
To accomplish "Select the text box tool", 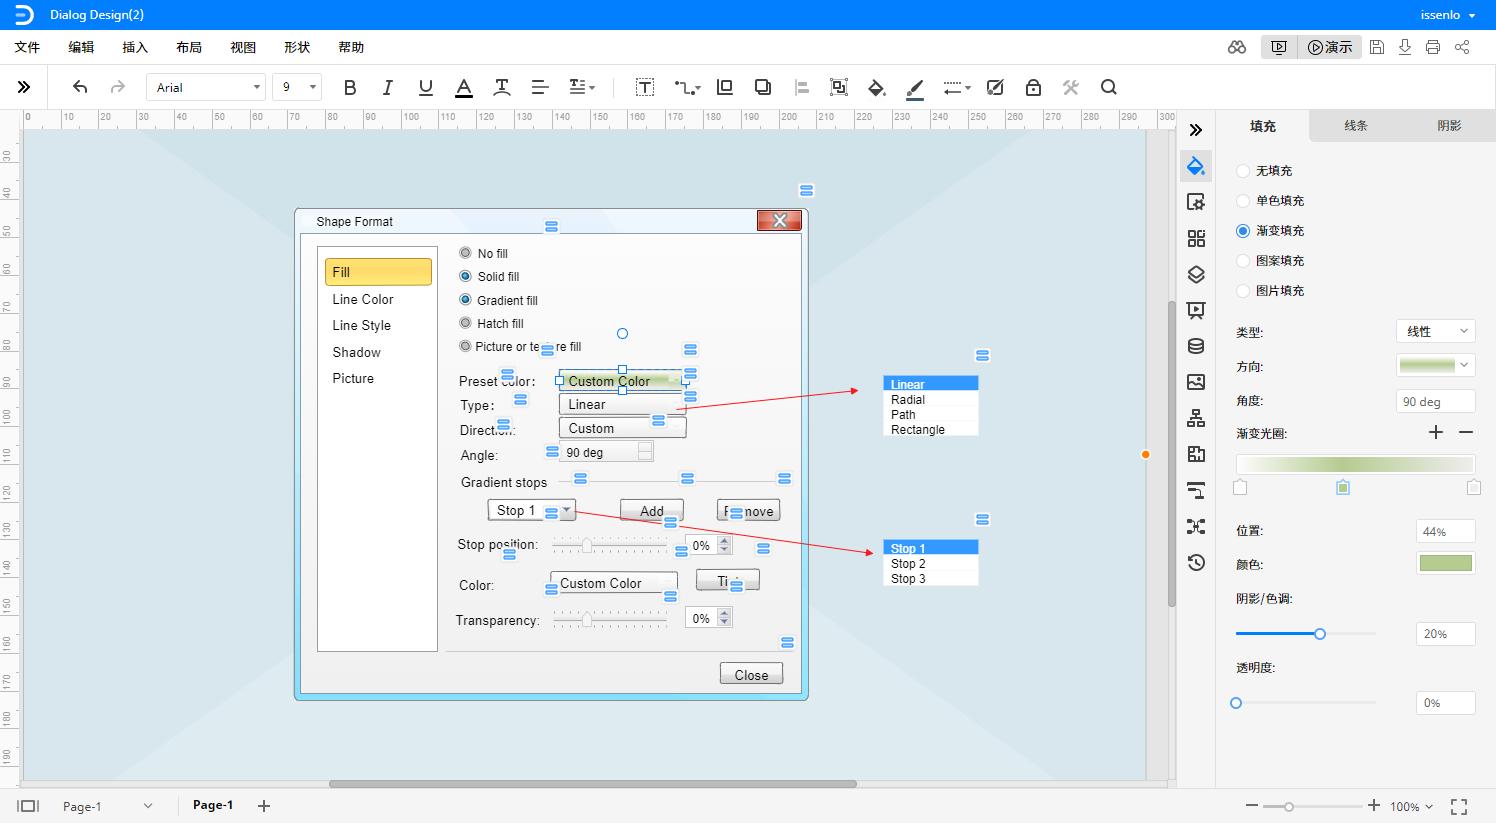I will click(x=645, y=88).
